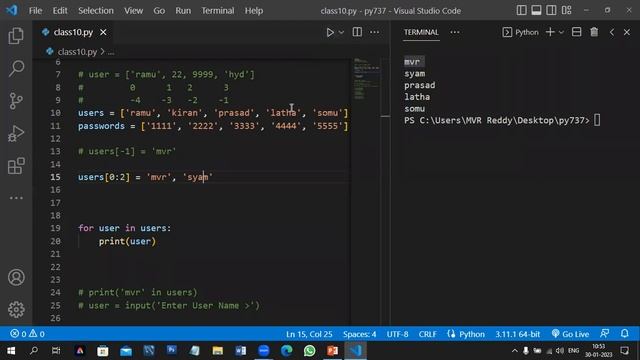Viewport: 640px width, 360px height.
Task: Click the Python terminal profile label
Action: click(520, 32)
